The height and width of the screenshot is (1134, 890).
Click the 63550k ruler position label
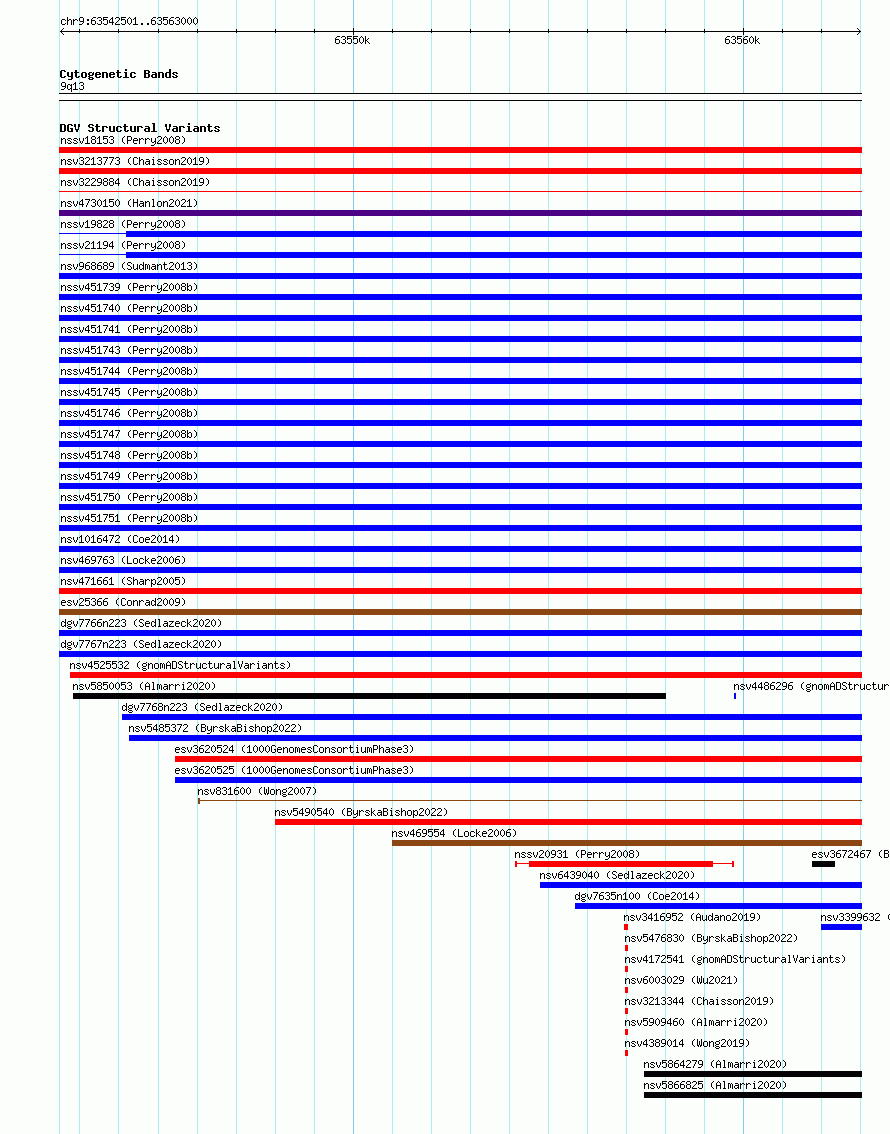(x=352, y=40)
